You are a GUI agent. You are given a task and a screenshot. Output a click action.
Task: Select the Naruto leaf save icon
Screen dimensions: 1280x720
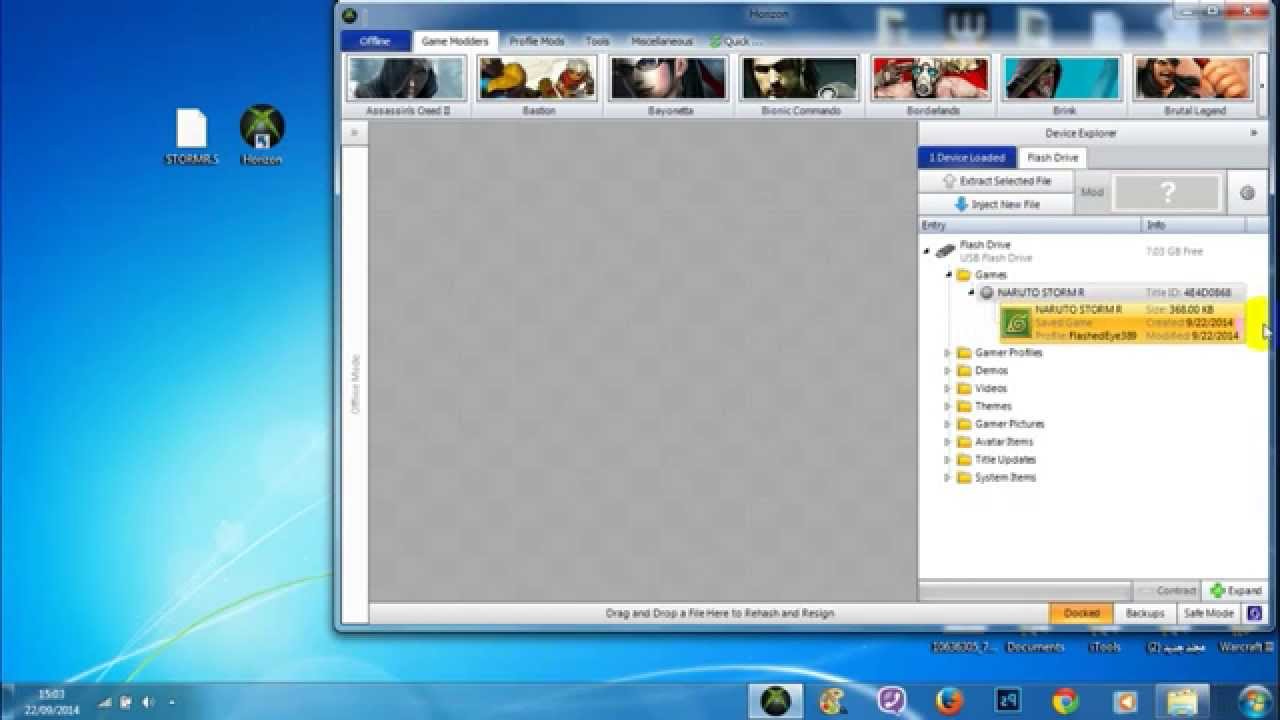(x=1016, y=323)
